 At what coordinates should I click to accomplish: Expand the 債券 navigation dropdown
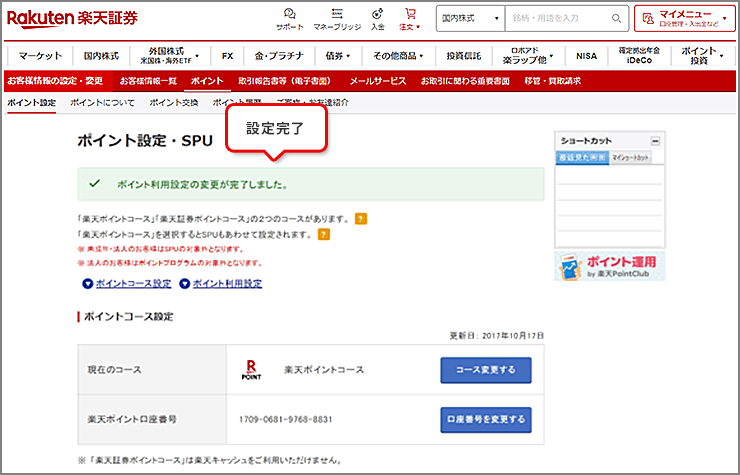338,56
